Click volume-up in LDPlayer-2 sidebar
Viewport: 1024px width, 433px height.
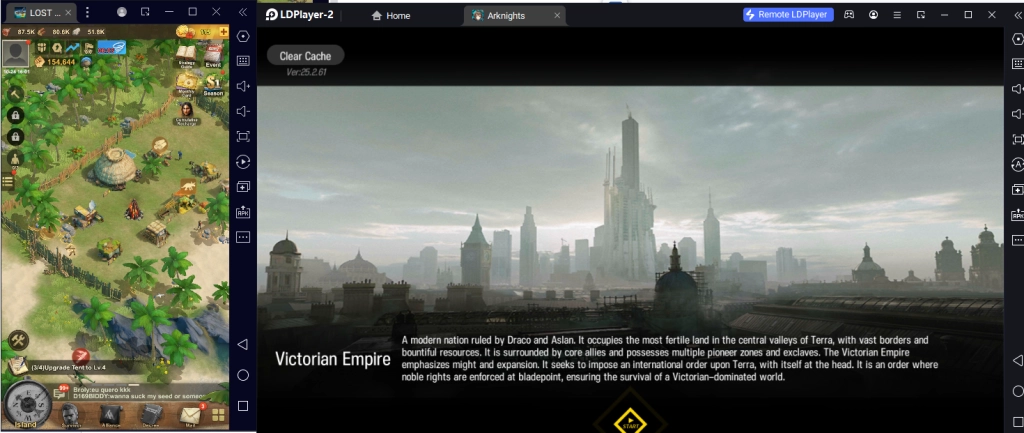tap(1017, 89)
